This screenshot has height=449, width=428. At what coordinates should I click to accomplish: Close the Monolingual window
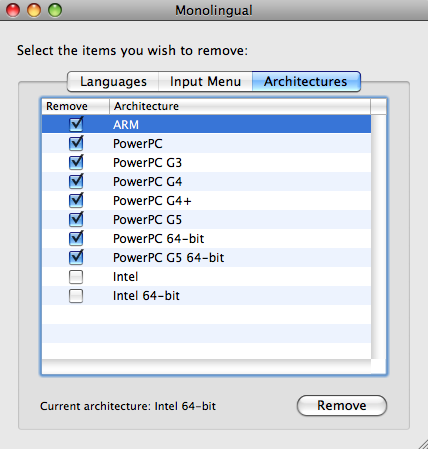pyautogui.click(x=13, y=10)
